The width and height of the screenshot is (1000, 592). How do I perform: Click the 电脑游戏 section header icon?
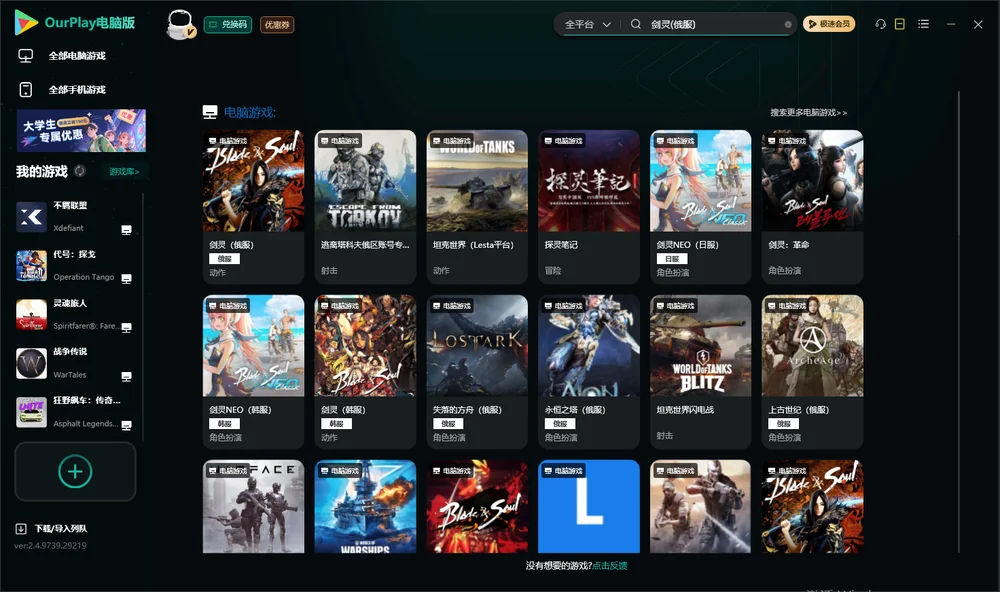click(210, 112)
